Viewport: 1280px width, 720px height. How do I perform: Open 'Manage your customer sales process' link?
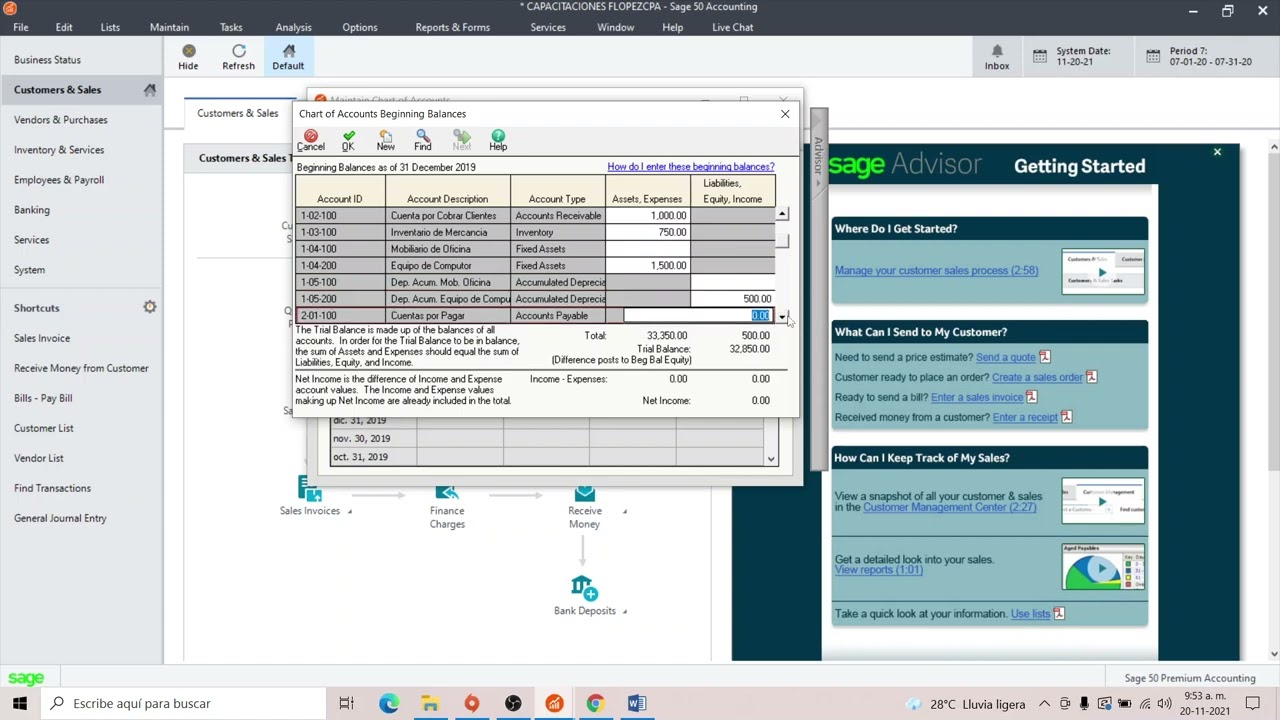[936, 270]
